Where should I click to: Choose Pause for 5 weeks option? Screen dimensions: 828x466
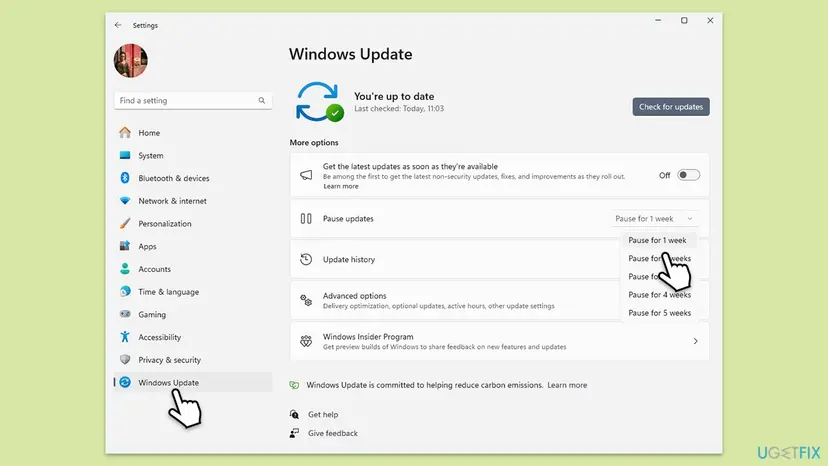pyautogui.click(x=660, y=313)
